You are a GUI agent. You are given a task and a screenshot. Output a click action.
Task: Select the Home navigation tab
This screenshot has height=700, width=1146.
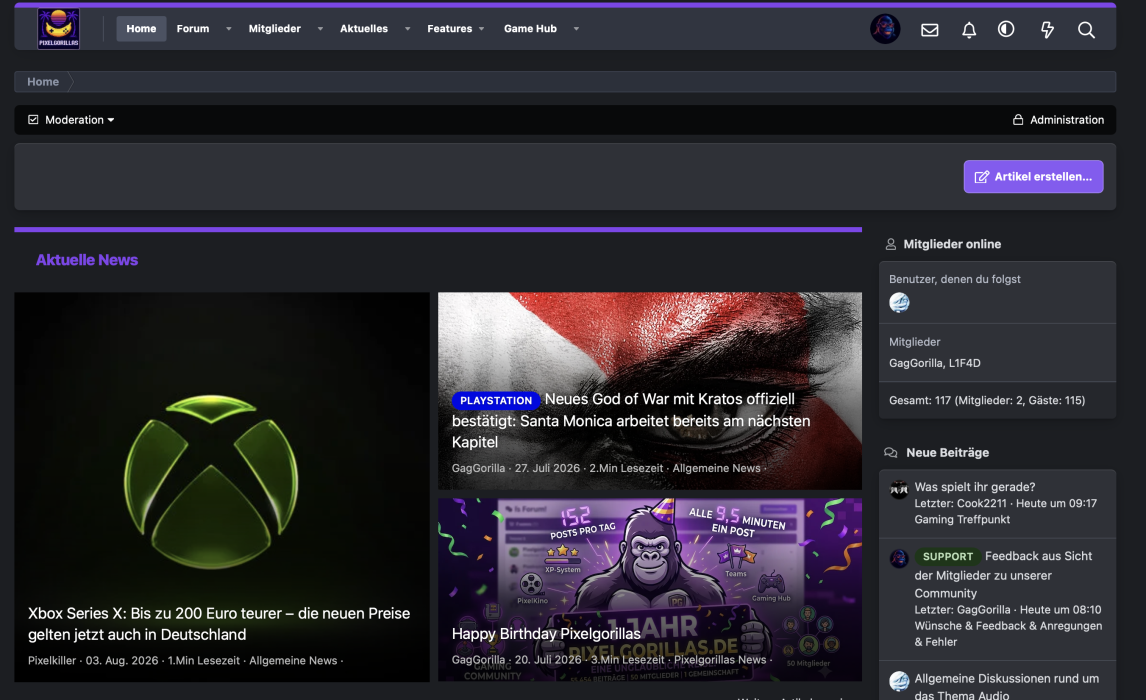pos(141,28)
